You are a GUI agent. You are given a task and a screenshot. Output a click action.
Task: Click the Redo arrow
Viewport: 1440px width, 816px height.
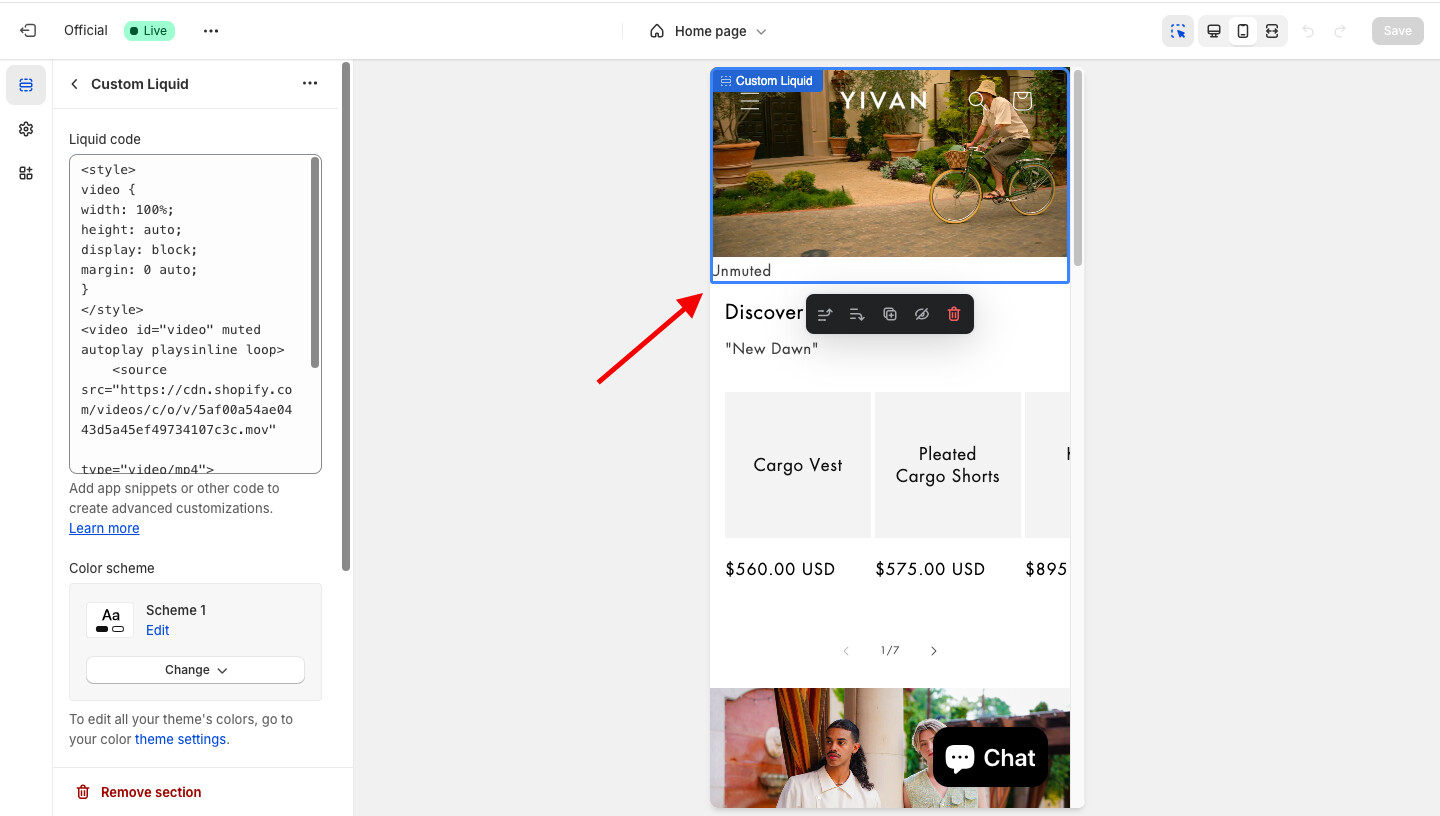[x=1340, y=31]
